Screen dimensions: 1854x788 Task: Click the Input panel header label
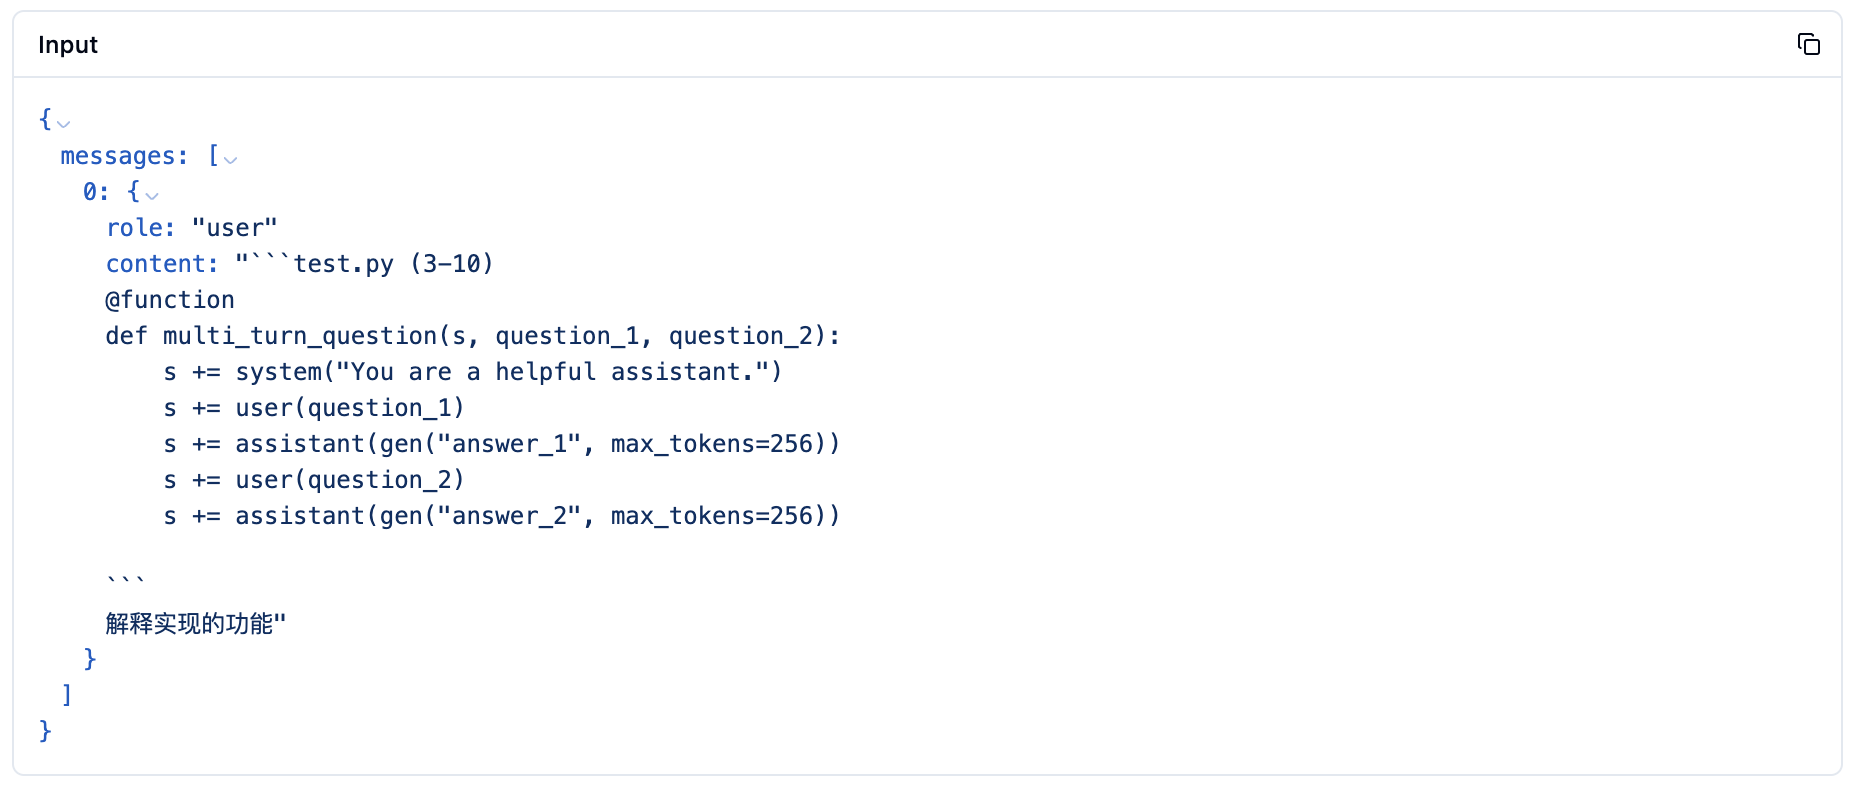[68, 45]
